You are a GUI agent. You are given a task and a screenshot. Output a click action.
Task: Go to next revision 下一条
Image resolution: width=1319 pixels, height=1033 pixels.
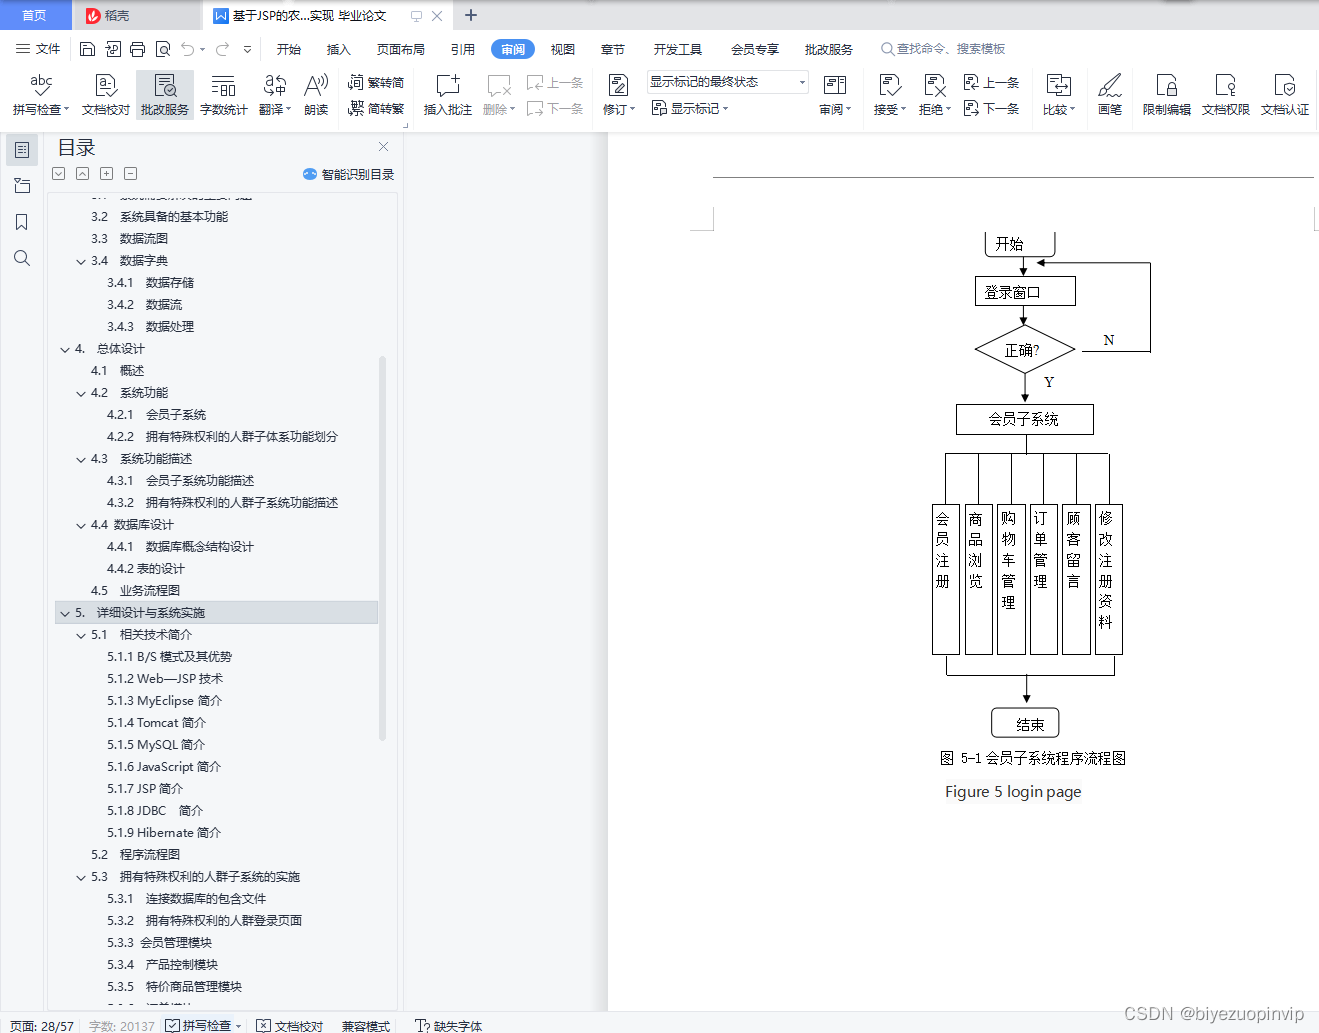pos(991,108)
